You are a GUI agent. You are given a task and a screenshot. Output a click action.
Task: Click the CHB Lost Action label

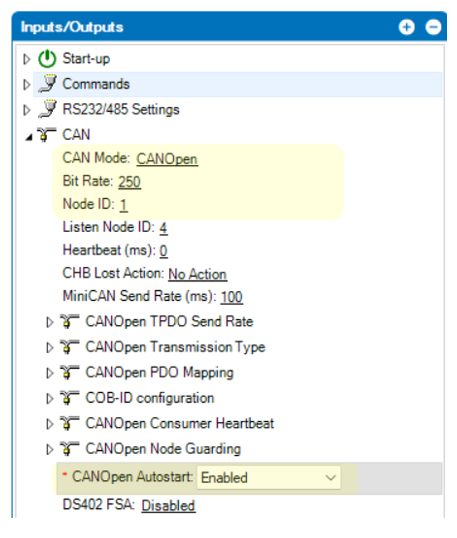[113, 273]
